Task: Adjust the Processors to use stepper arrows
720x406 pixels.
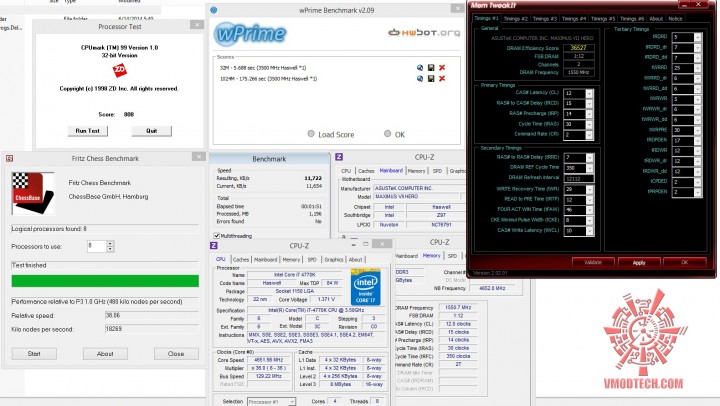Action: 110,247
